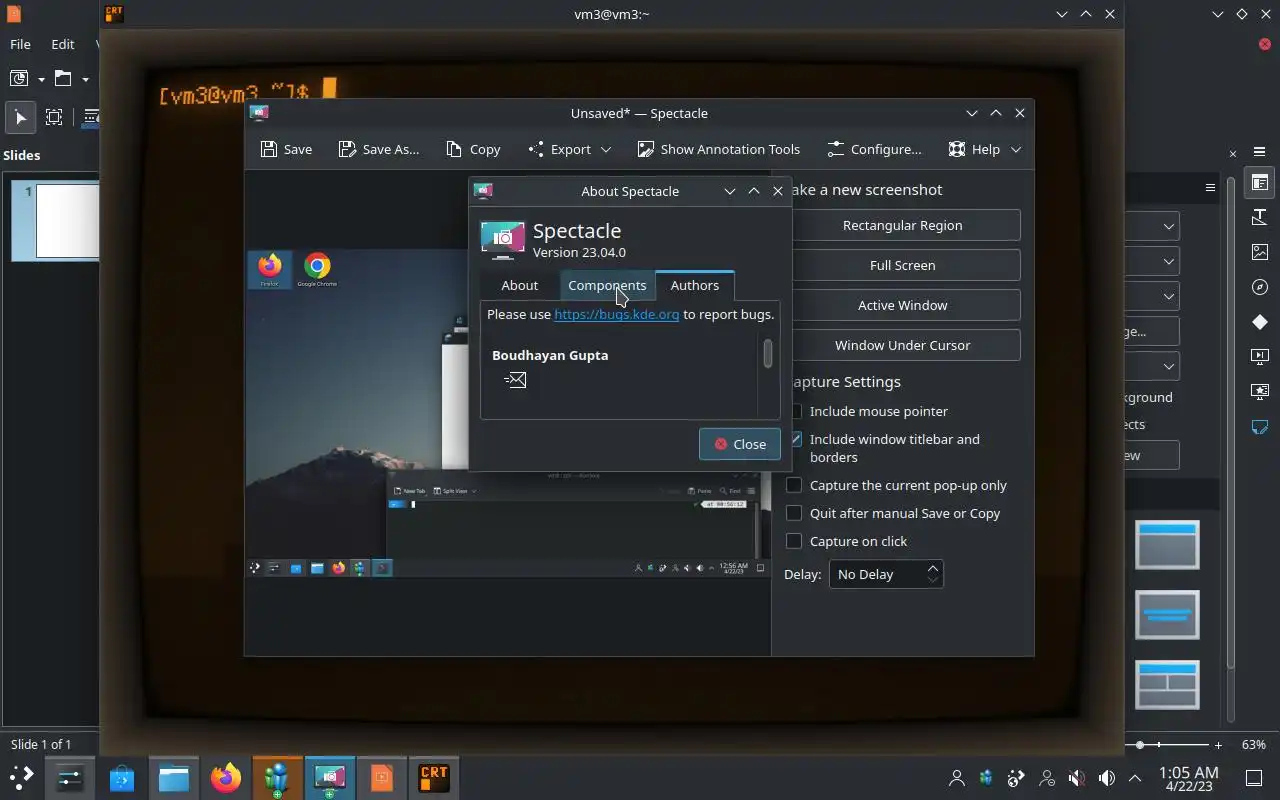Copy the screenshot to clipboard

[x=473, y=149]
